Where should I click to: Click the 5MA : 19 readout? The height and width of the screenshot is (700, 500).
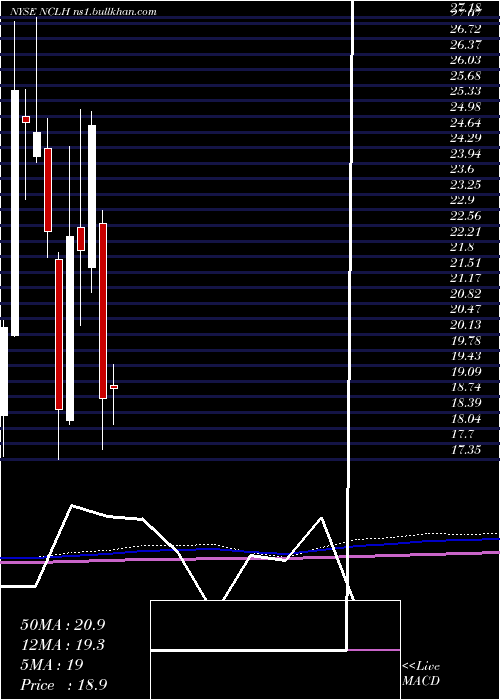[x=52, y=665]
